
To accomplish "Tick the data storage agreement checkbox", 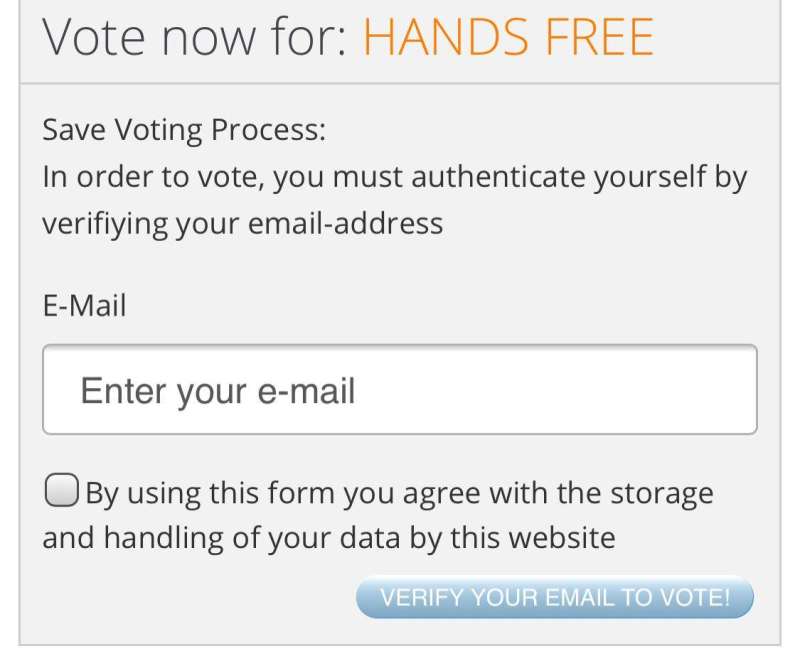I will (x=61, y=491).
